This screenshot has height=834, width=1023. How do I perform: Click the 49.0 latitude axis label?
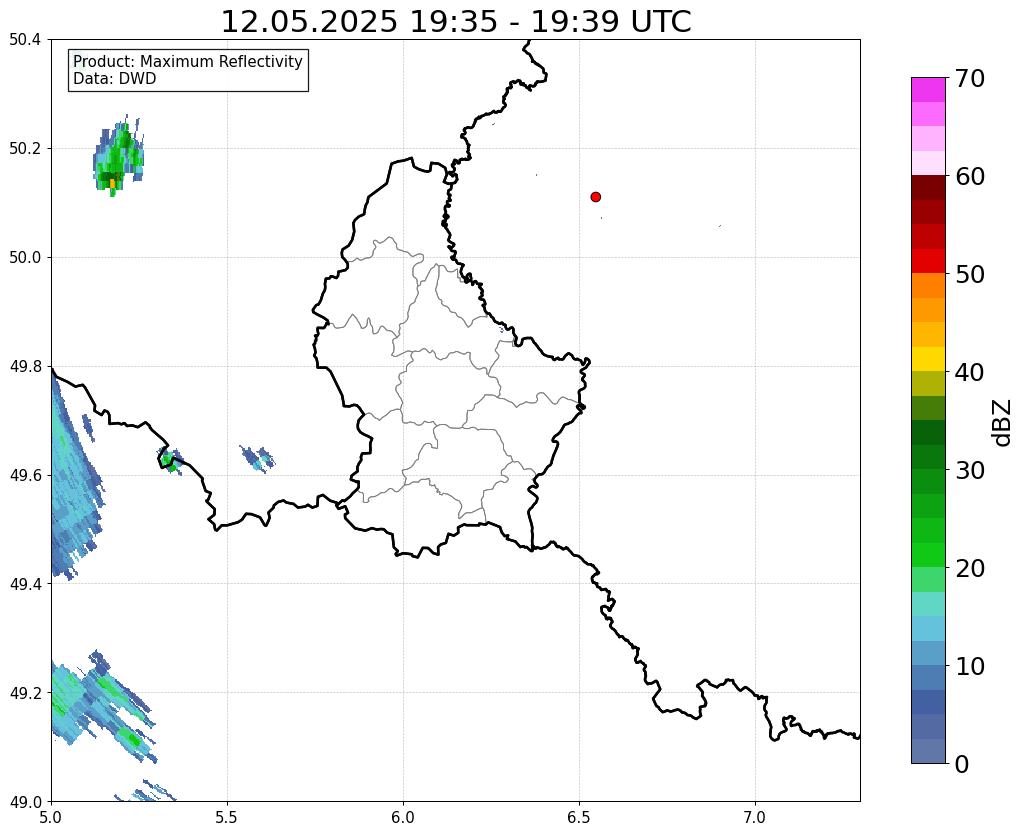tap(25, 802)
